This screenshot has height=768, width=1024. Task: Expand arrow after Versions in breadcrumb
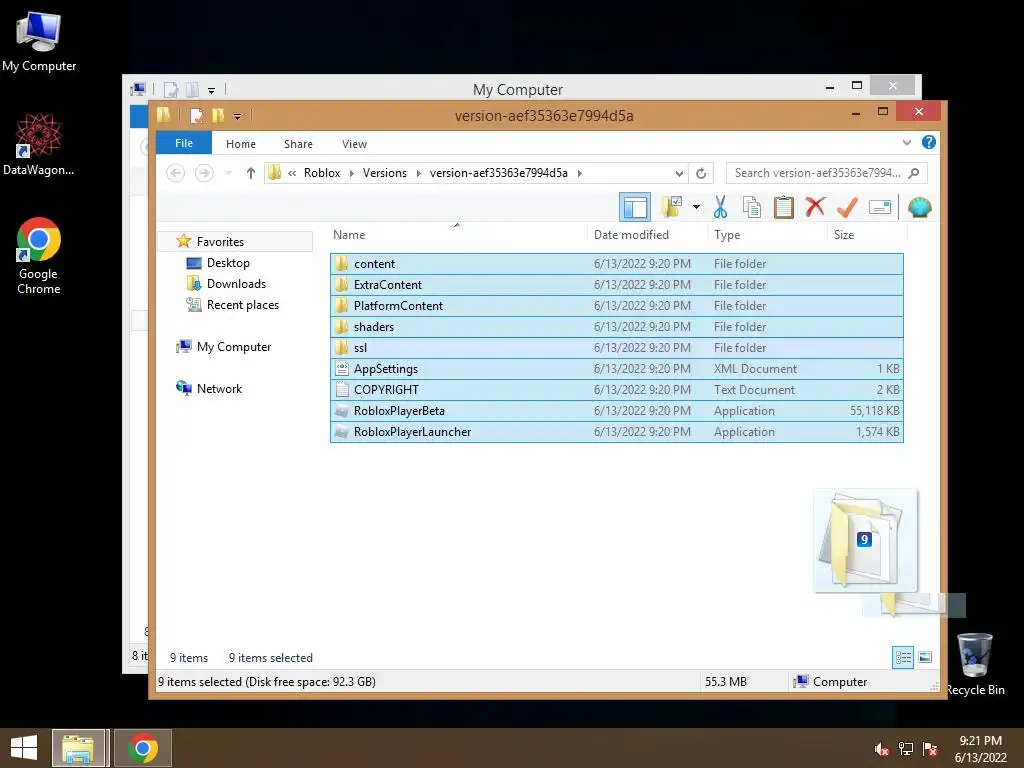pos(419,173)
